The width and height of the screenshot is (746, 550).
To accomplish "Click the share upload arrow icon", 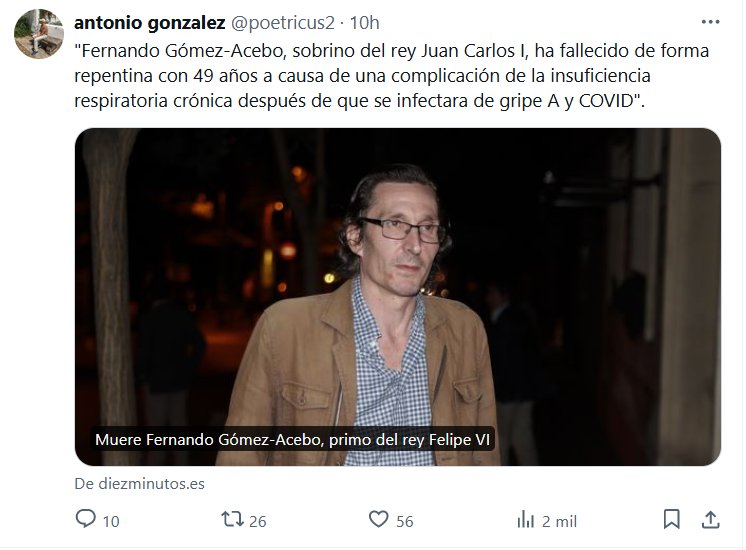I will point(710,520).
